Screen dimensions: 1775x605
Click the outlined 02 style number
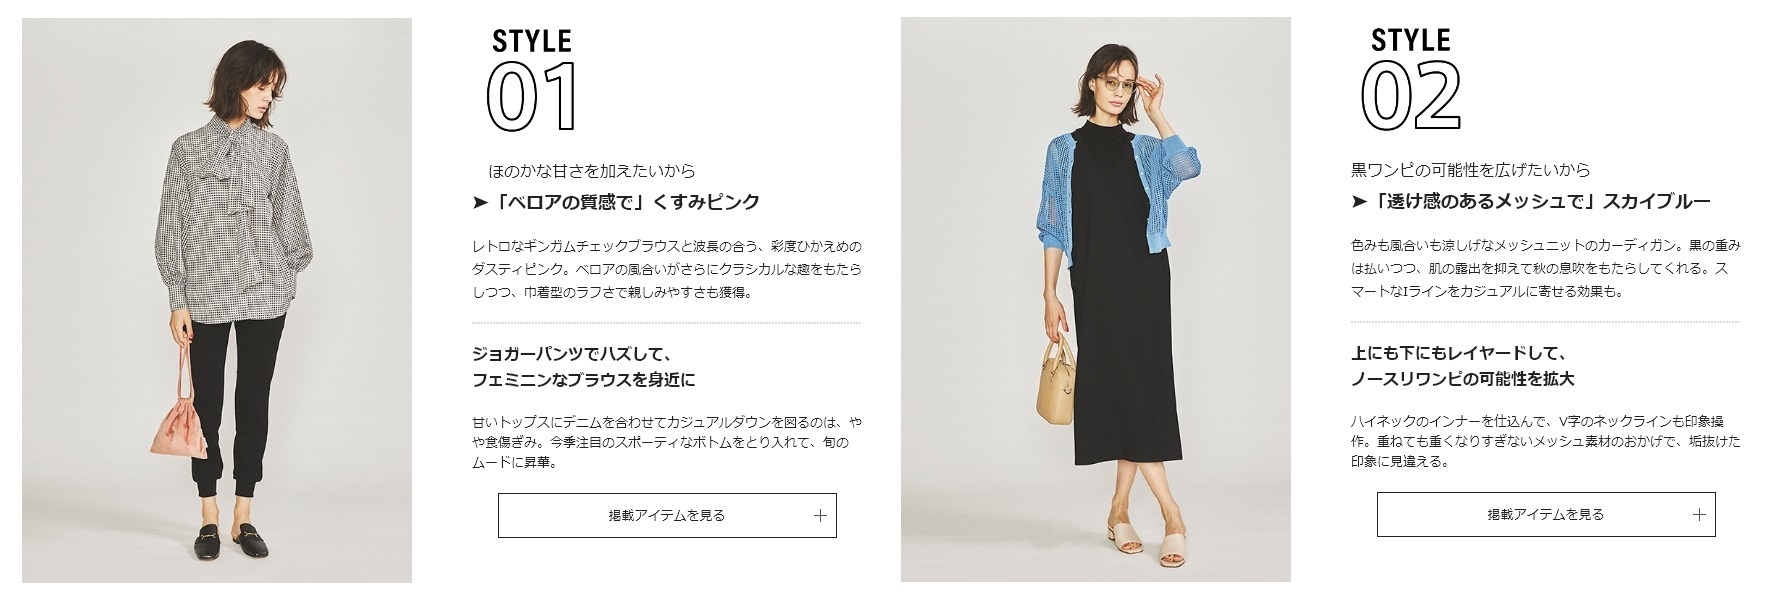1411,95
